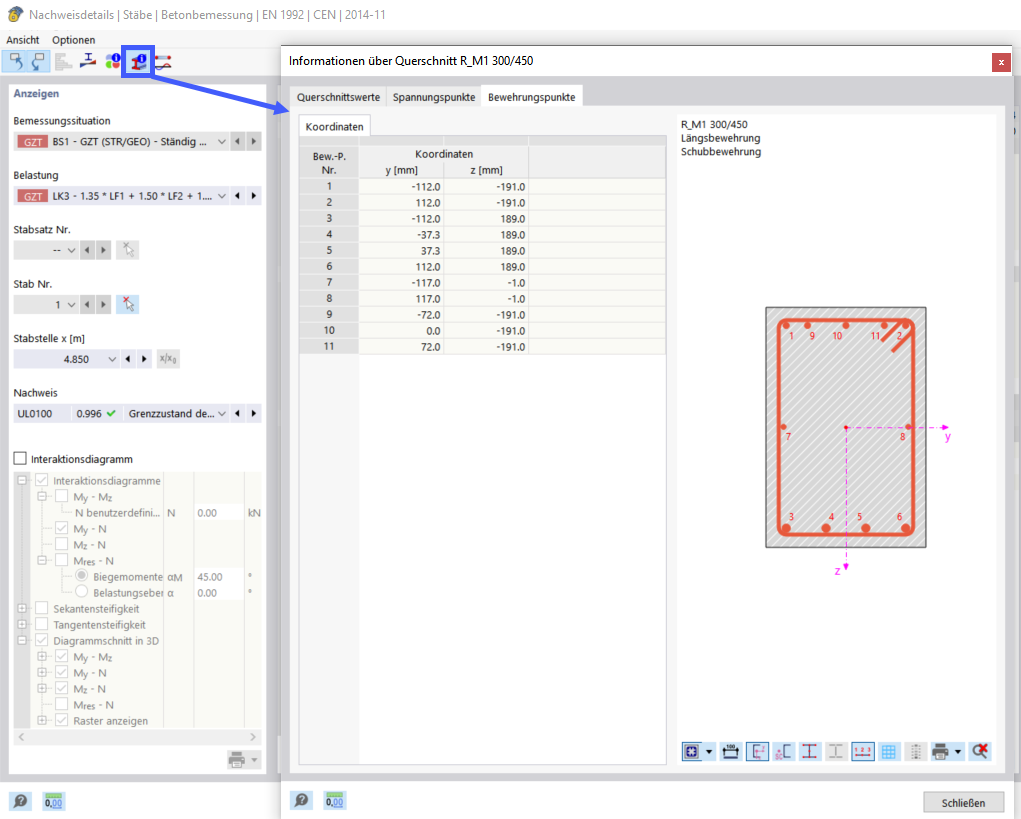1021x819 pixels.
Task: Click the greyed dotted list icon
Action: point(916,751)
